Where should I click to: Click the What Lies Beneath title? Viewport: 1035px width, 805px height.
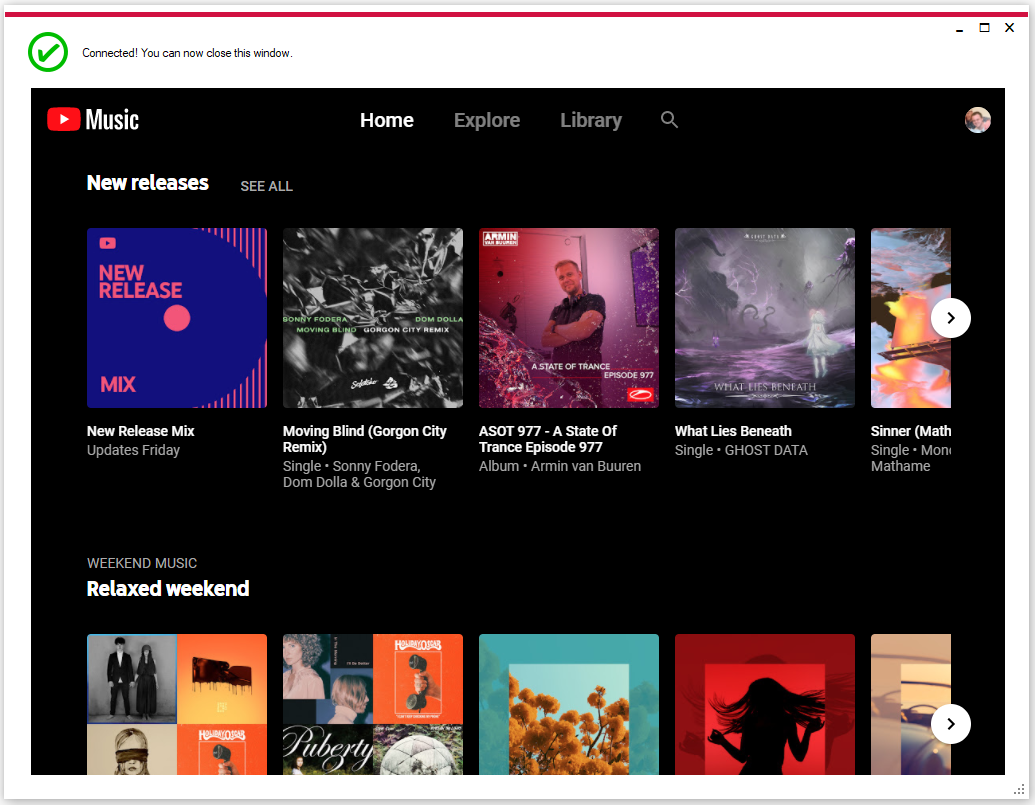[x=733, y=431]
